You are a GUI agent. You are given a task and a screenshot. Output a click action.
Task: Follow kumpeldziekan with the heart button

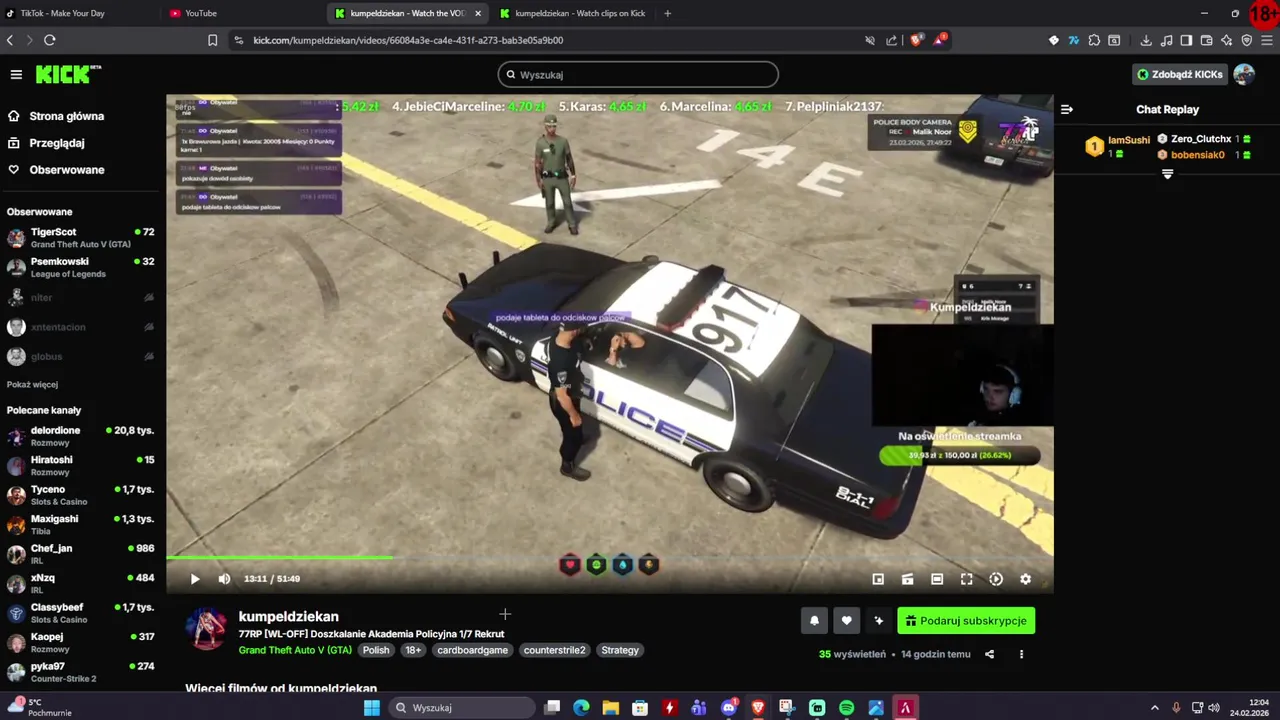[846, 621]
